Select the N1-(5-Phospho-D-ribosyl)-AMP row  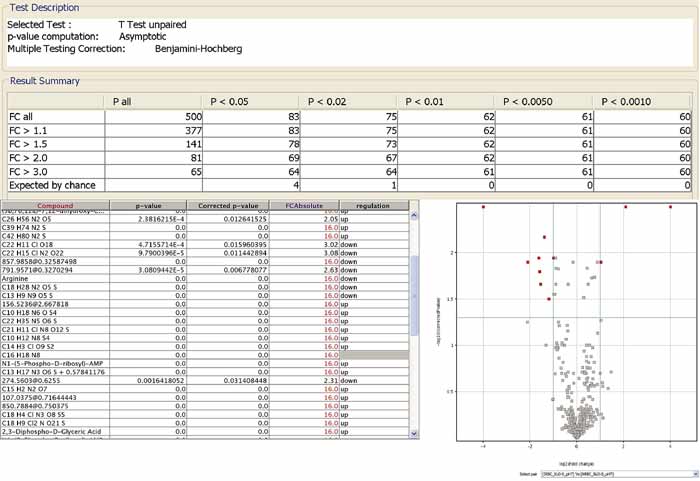pyautogui.click(x=204, y=363)
